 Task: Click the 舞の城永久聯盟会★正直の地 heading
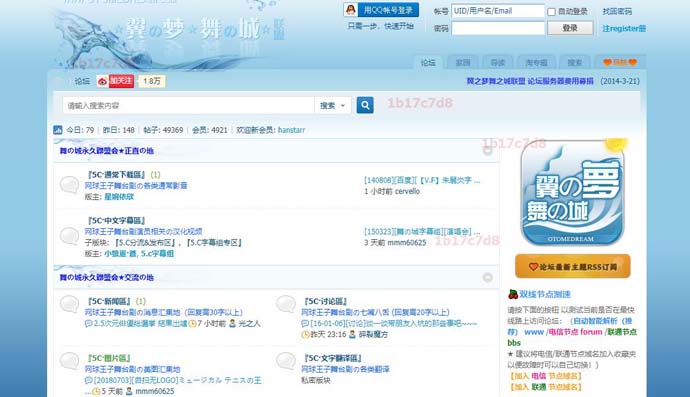click(106, 151)
